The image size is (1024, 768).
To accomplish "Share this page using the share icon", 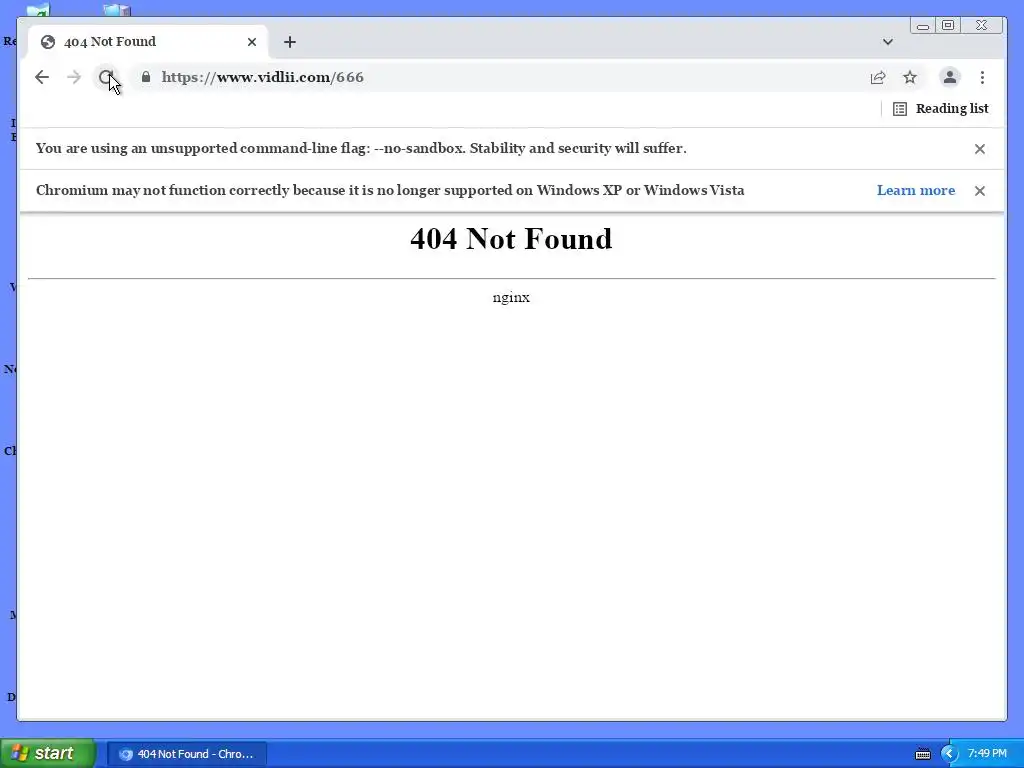I will point(878,77).
